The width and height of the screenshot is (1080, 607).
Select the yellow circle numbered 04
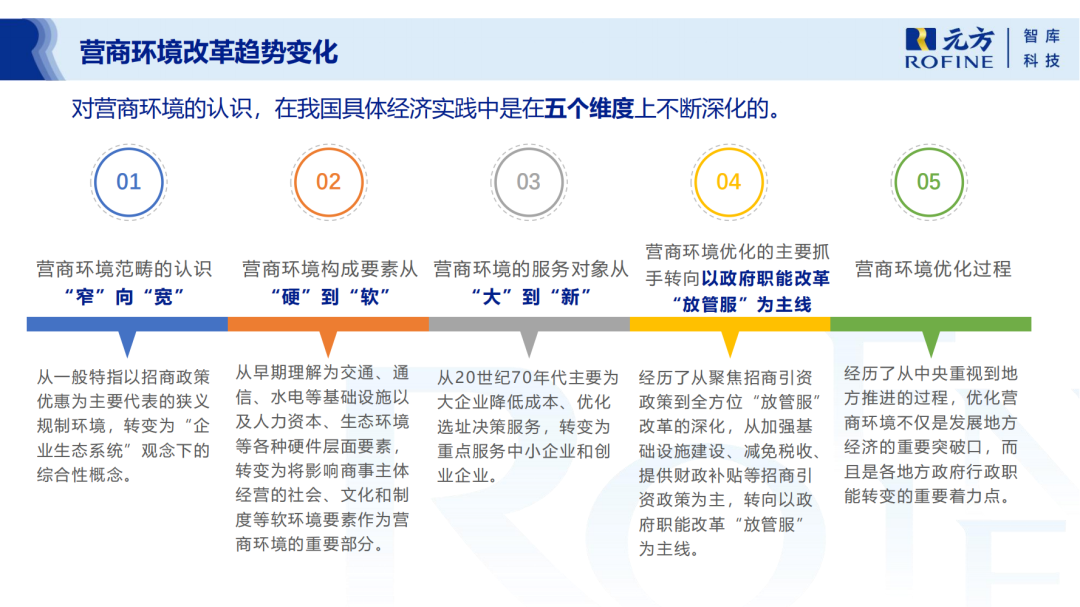click(728, 182)
